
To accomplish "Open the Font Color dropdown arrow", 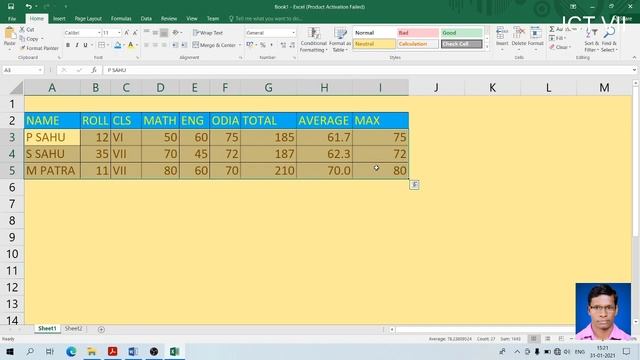I will (137, 45).
